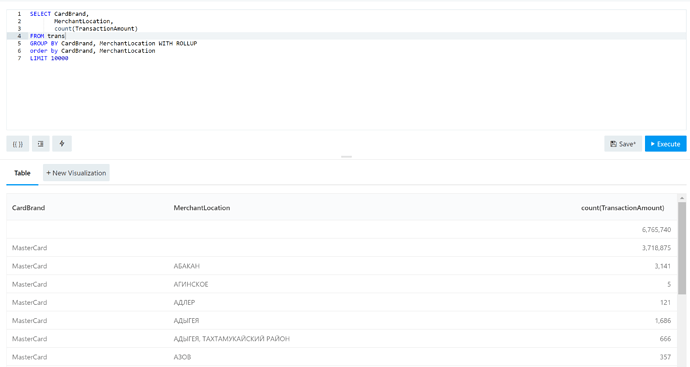Switch to the Table tab
Viewport: 690px width, 367px height.
[22, 173]
